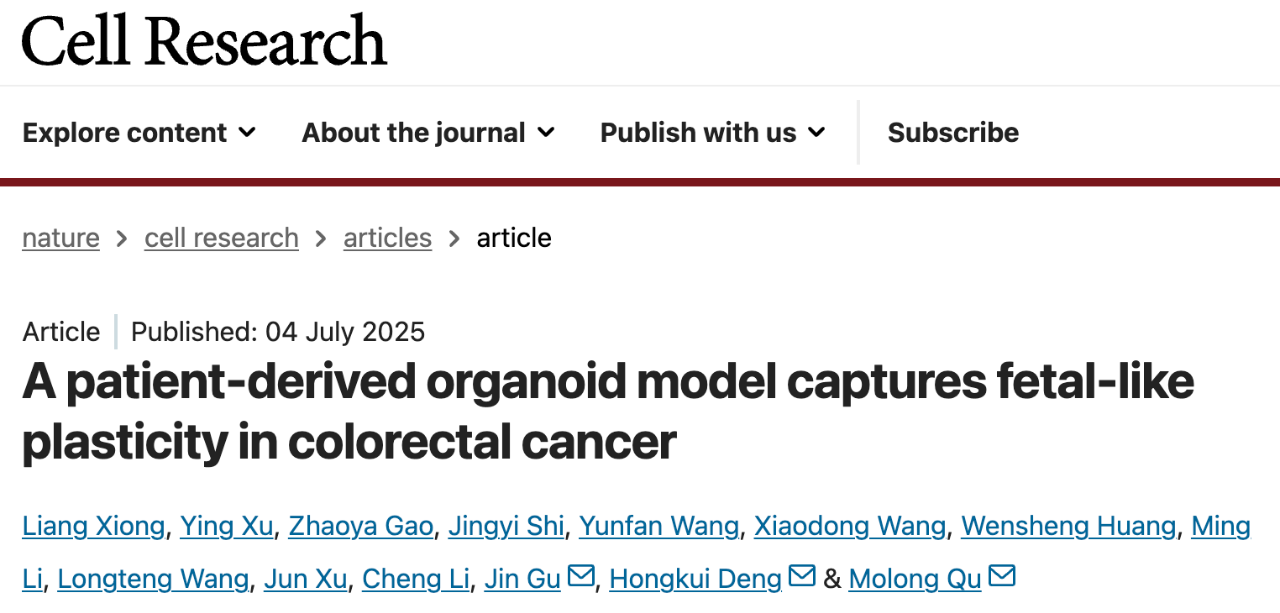This screenshot has width=1280, height=613.
Task: Click the Xiaodong Wang author link
Action: tap(850, 526)
